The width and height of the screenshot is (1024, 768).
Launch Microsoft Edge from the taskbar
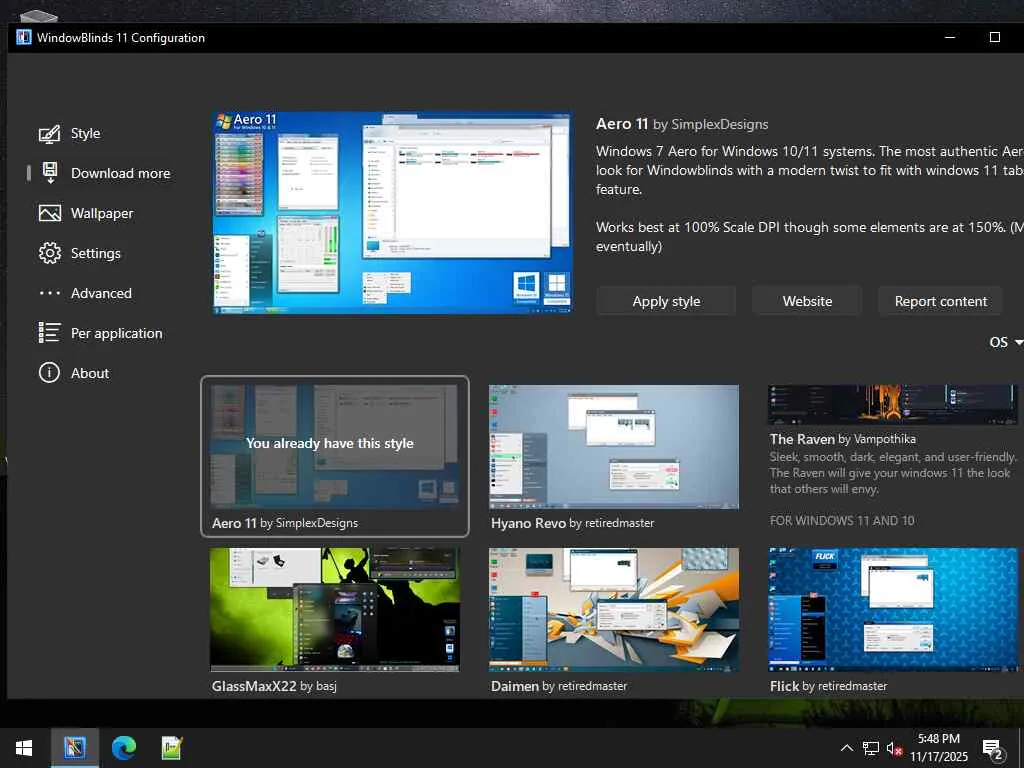pyautogui.click(x=124, y=748)
